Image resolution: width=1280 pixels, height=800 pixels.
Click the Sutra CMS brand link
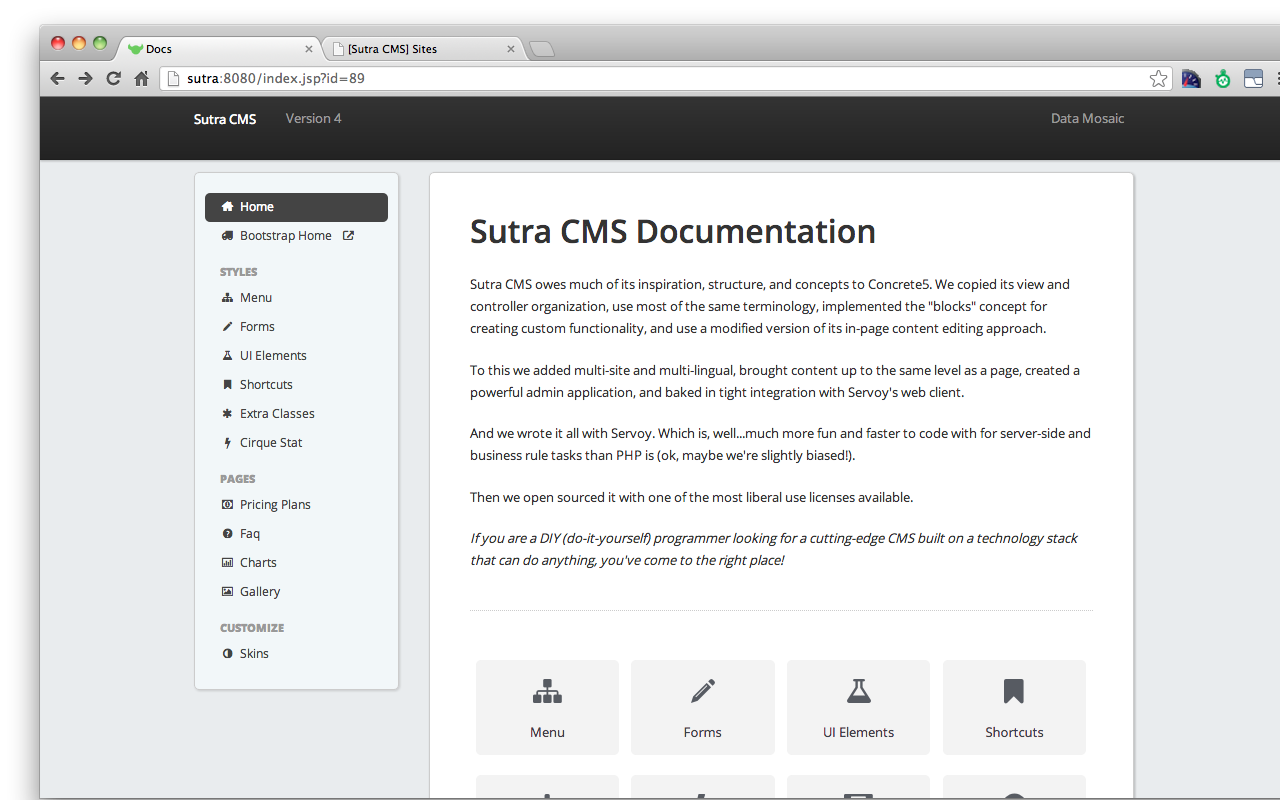coord(225,119)
